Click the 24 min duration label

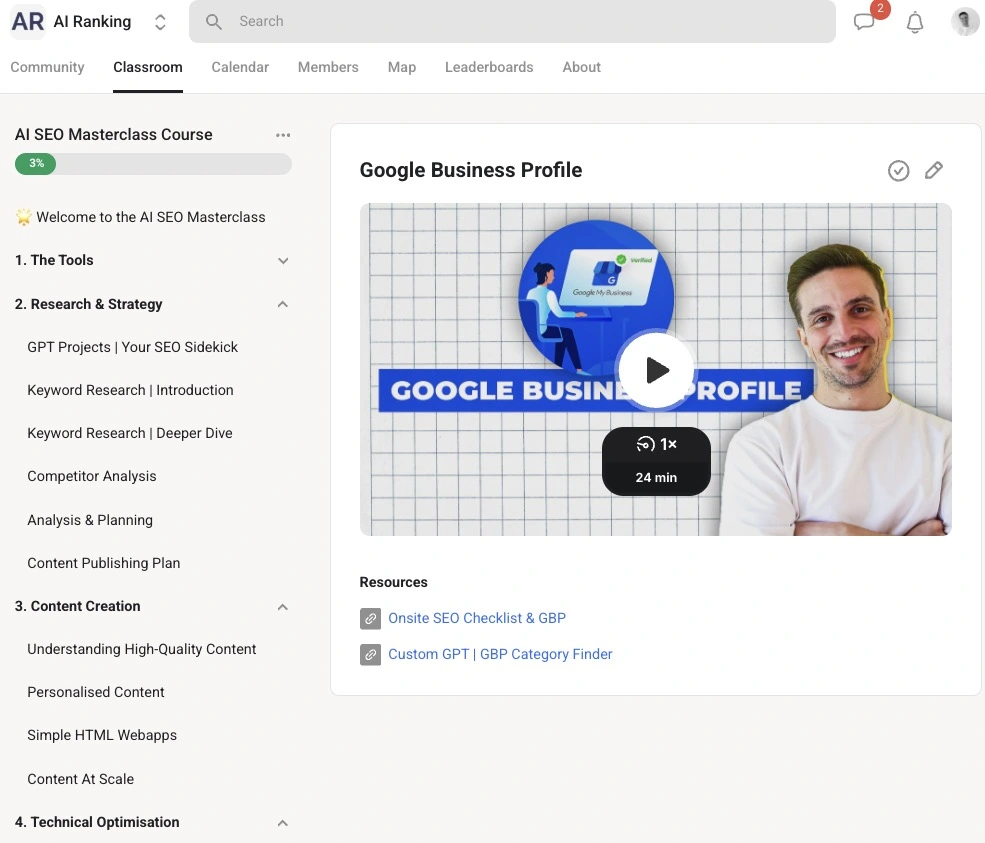click(x=656, y=478)
